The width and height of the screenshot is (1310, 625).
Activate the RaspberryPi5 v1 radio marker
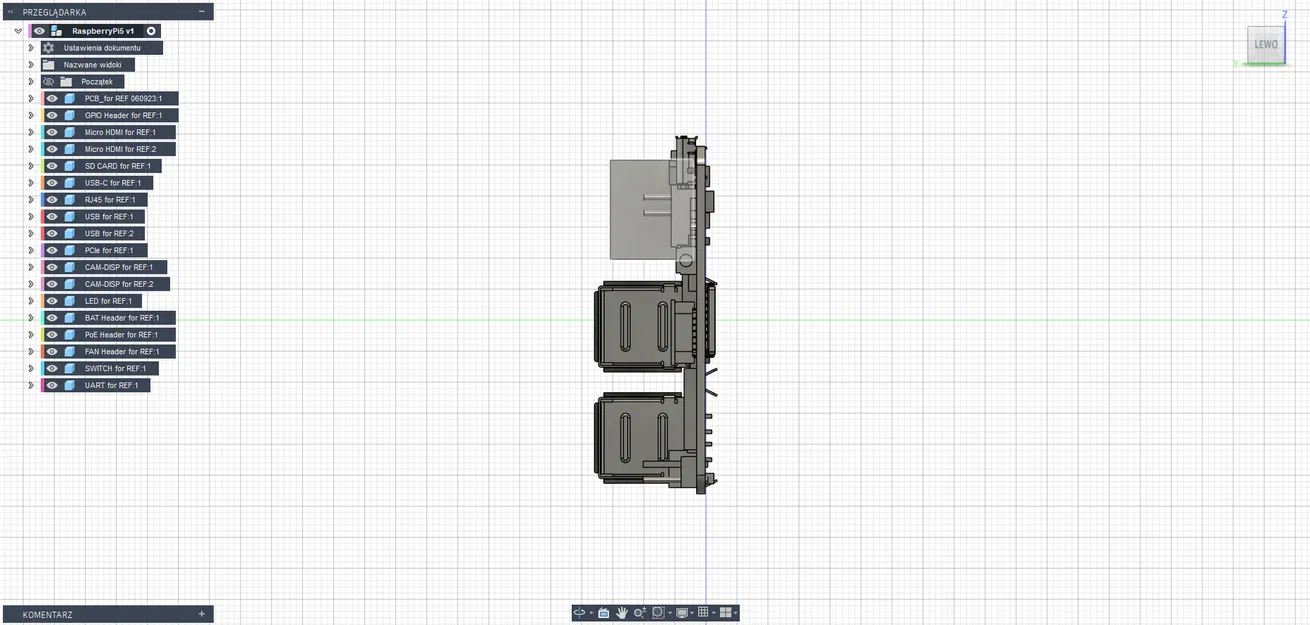(151, 30)
